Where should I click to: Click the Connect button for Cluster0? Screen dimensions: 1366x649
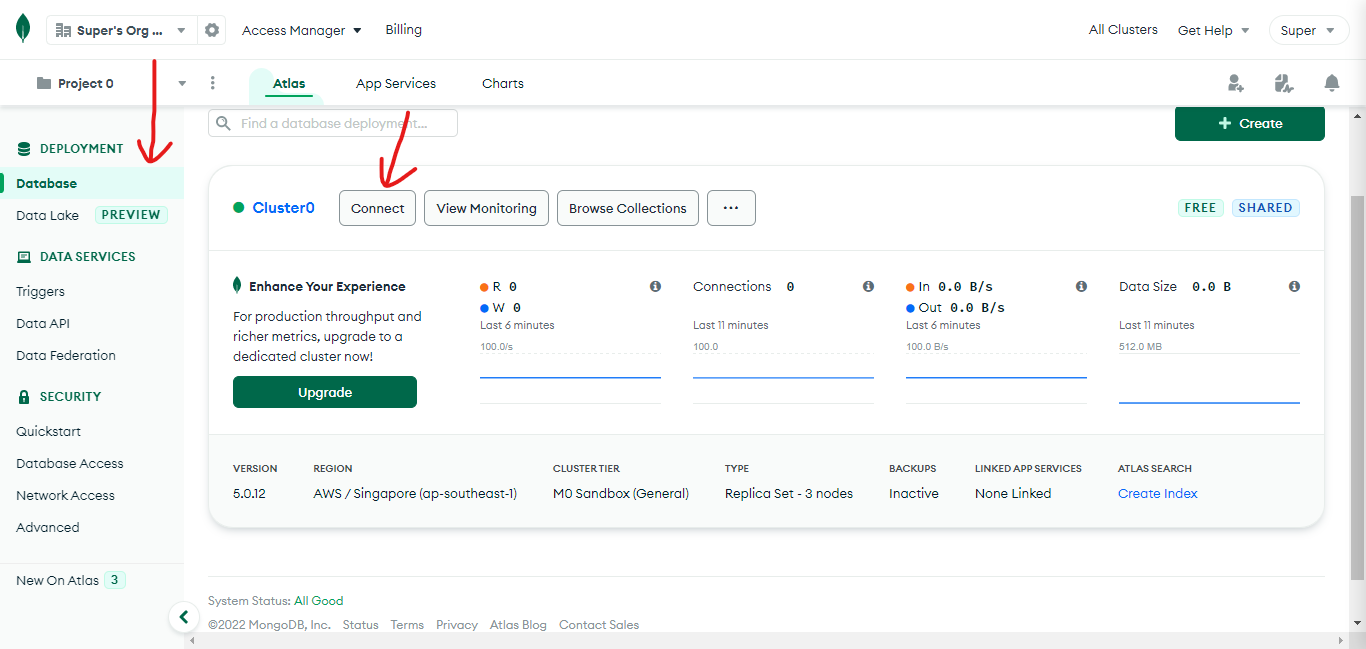click(378, 208)
